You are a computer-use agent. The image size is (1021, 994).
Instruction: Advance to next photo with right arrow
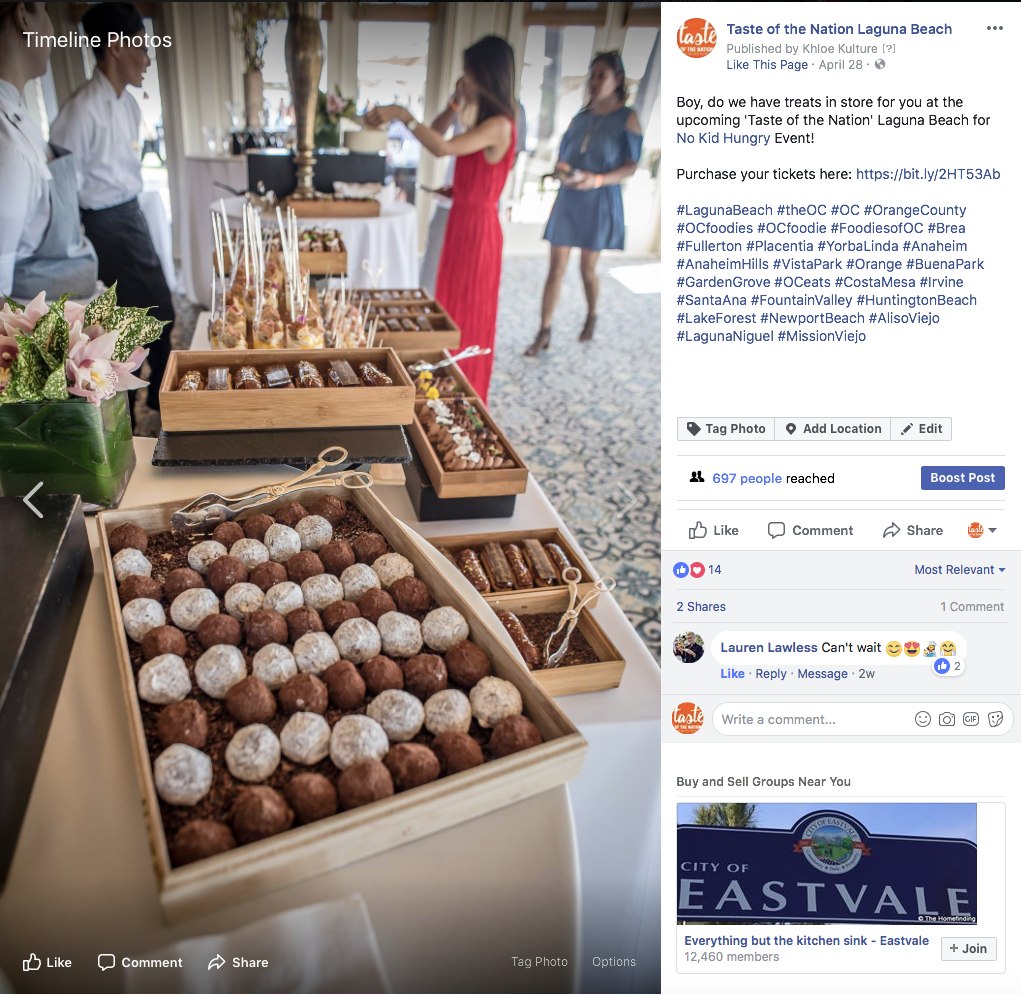627,499
